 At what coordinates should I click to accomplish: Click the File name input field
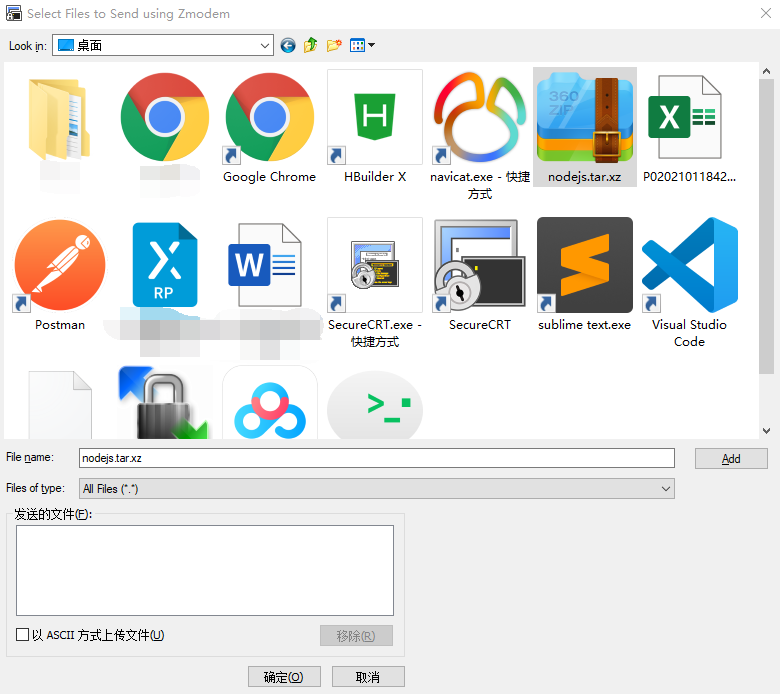coord(376,458)
